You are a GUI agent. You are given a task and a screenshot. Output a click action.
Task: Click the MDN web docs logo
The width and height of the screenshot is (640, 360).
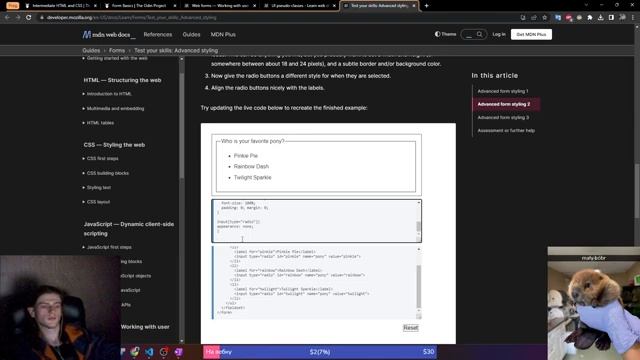tap(109, 35)
